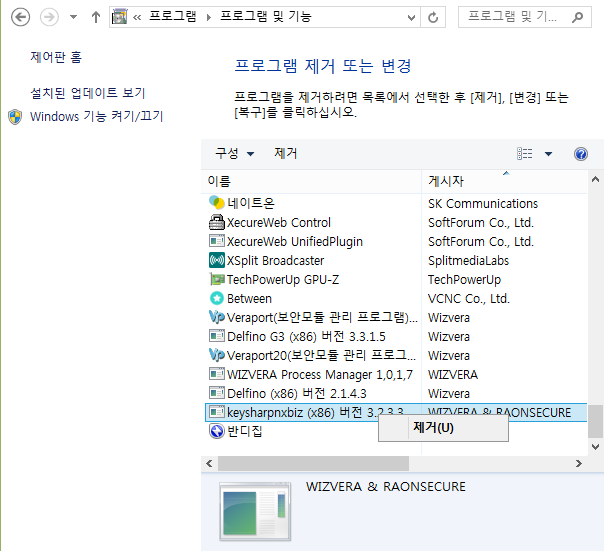The height and width of the screenshot is (551, 604).
Task: Click the XSplit Broadcaster name
Action: 275,261
